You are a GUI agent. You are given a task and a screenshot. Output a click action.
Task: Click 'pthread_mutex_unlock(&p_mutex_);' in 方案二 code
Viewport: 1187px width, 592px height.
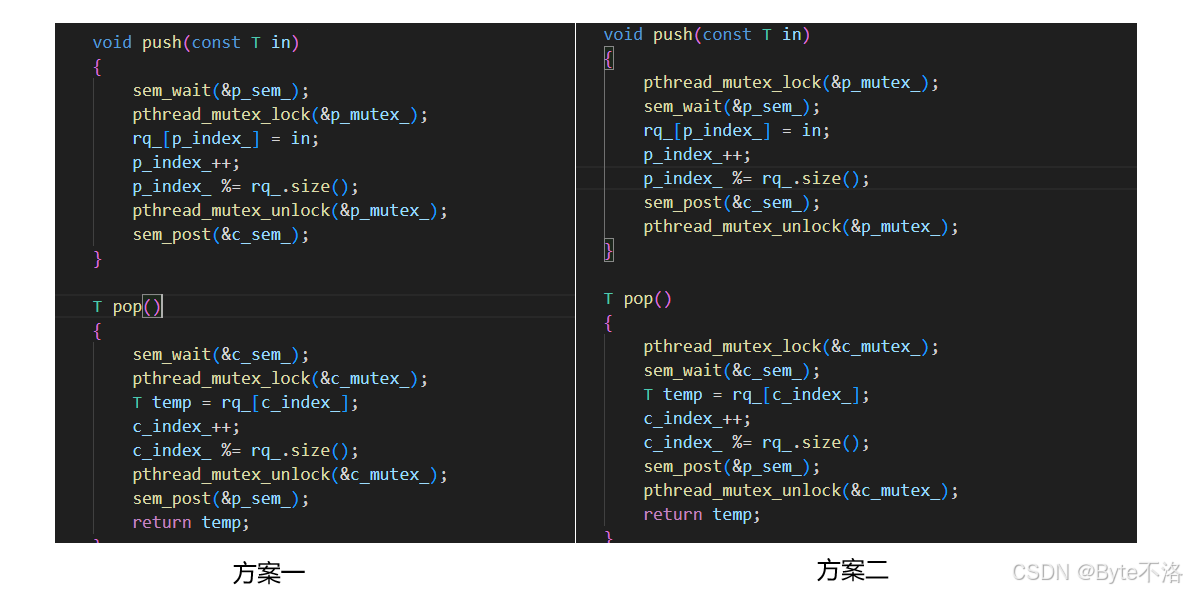[801, 227]
